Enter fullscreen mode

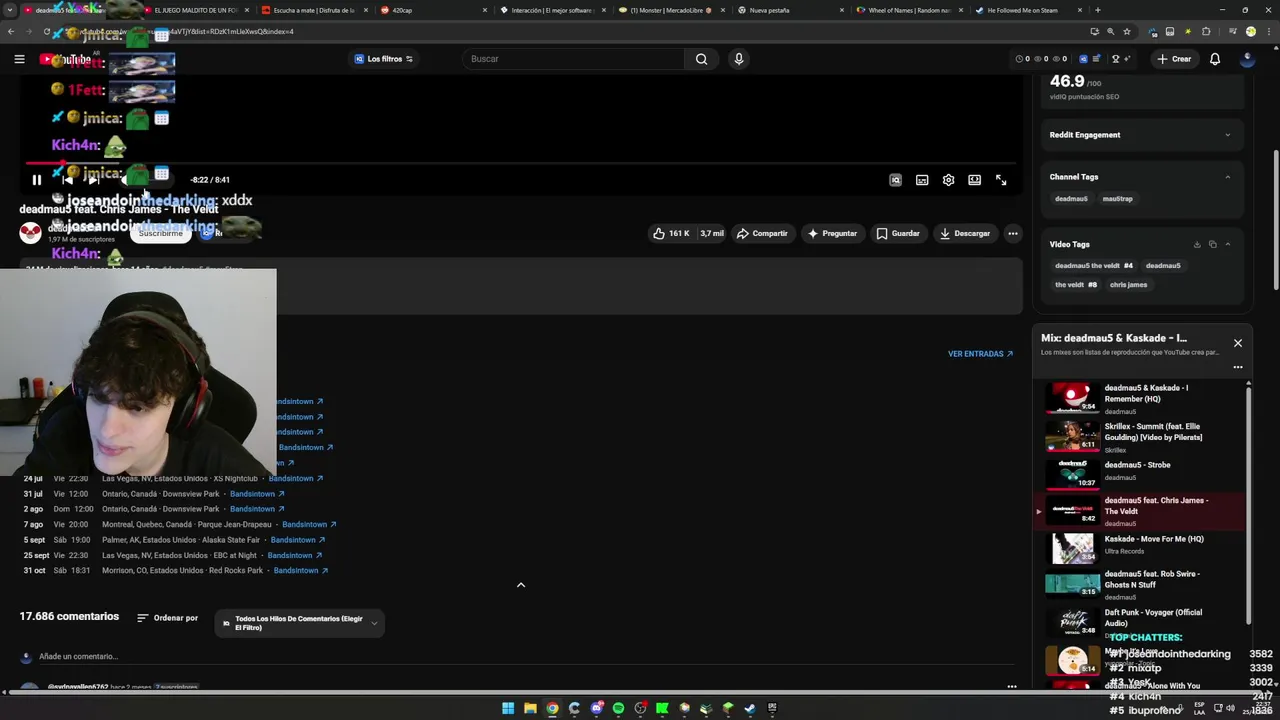coord(1001,180)
